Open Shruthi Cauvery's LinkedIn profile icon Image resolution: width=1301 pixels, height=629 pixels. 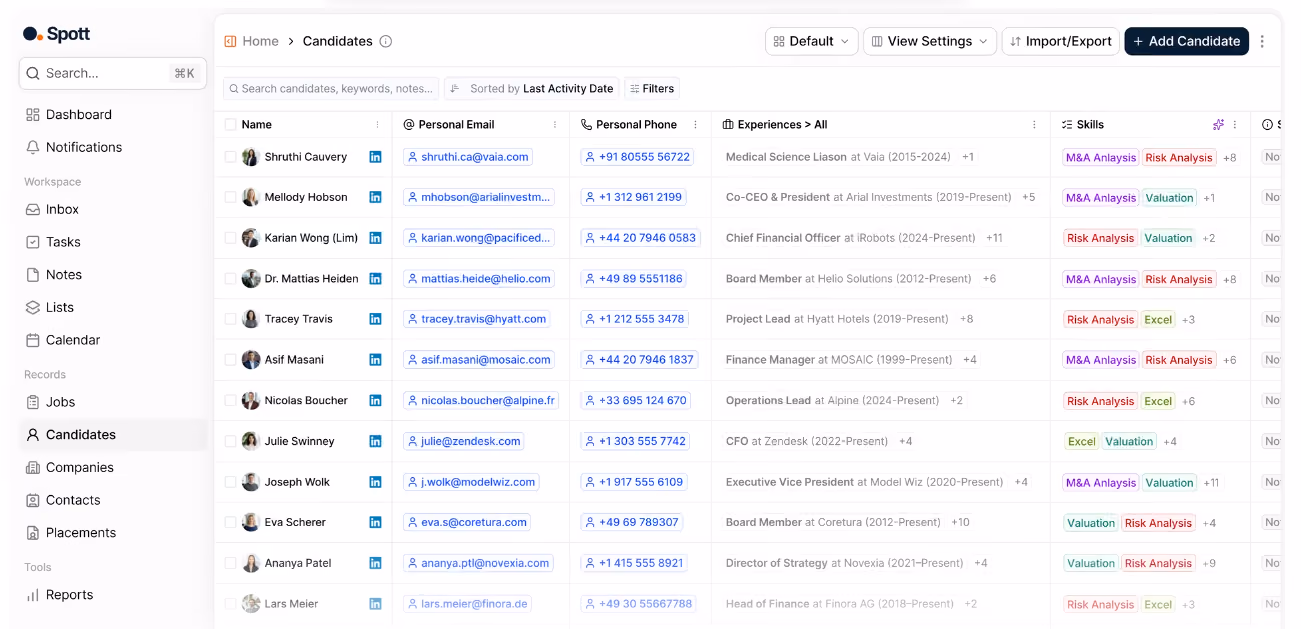coord(375,157)
